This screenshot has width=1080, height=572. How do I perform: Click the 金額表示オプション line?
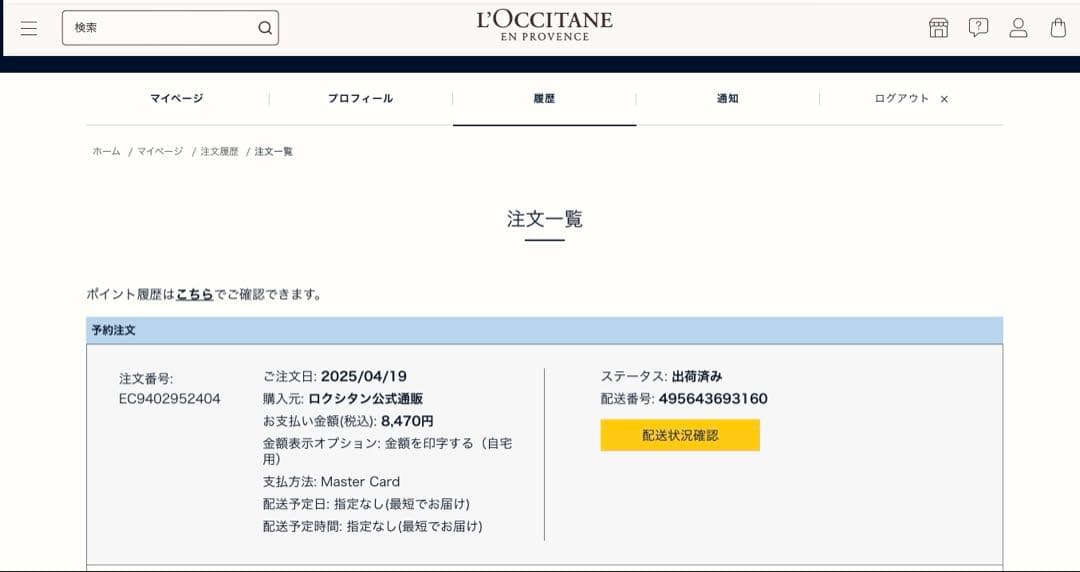pos(387,451)
